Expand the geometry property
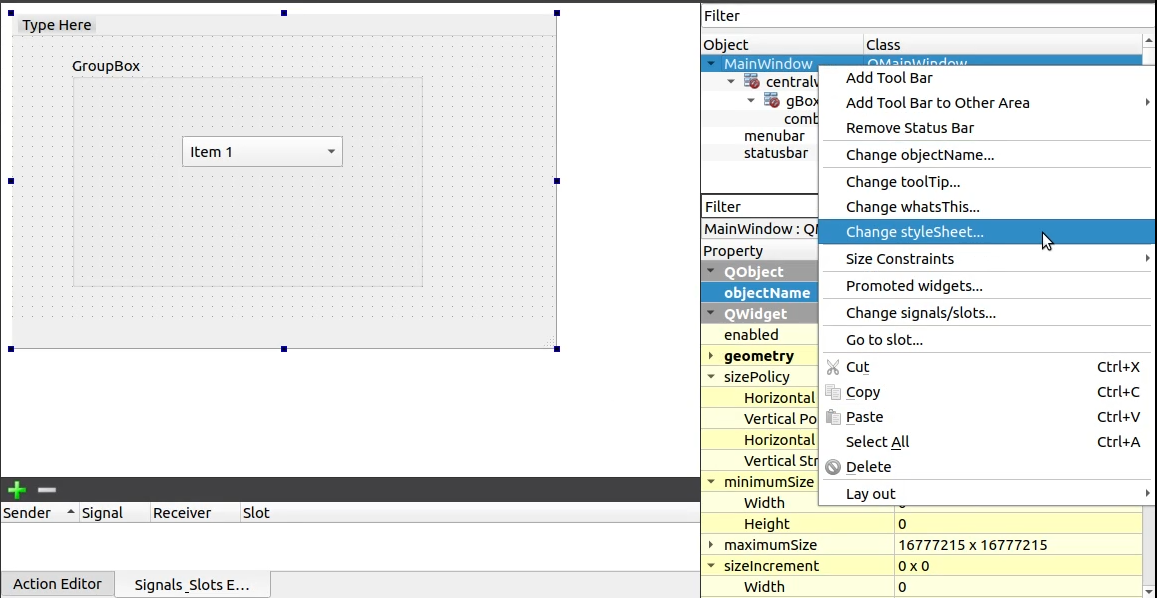 [x=711, y=356]
